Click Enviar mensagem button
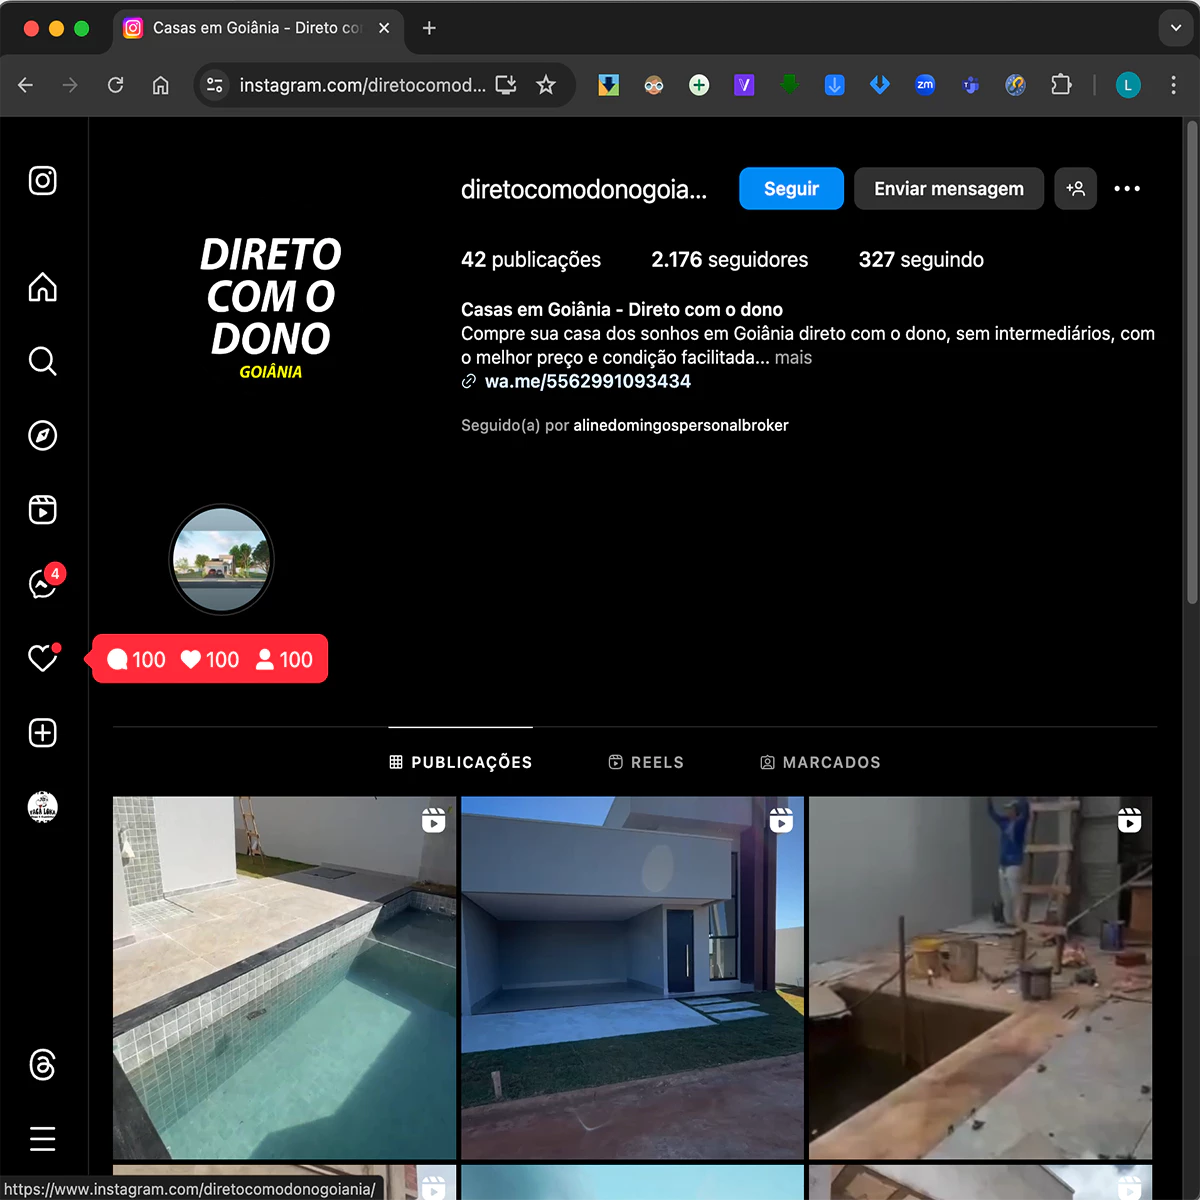 click(x=948, y=189)
